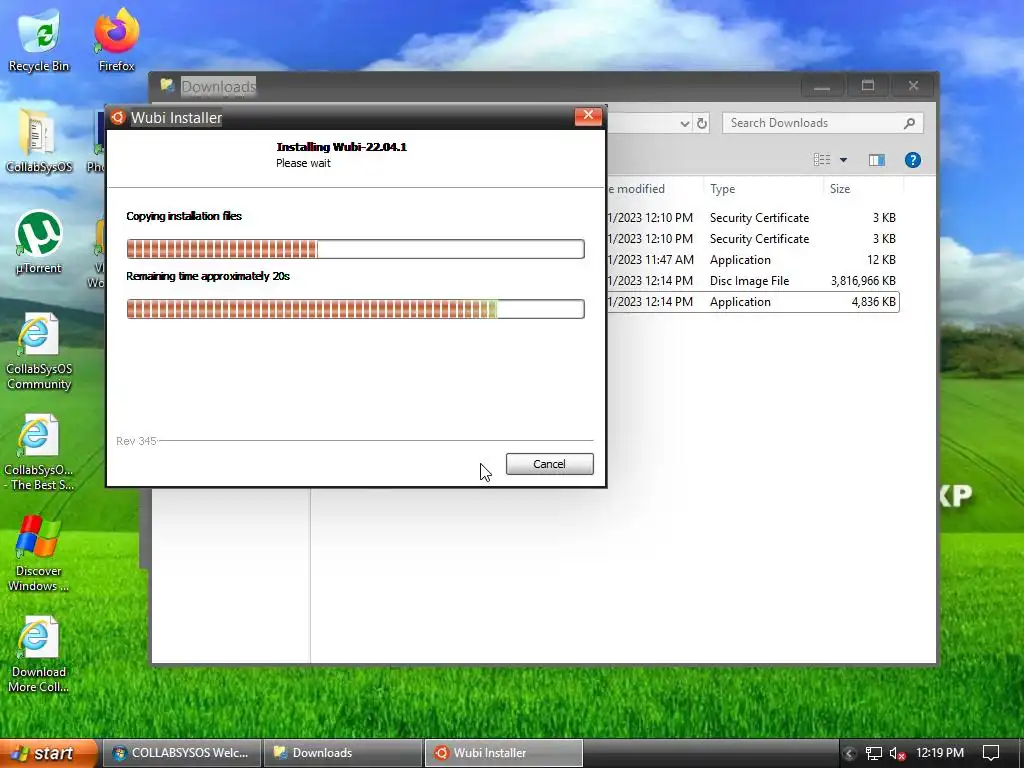
Task: Refresh the Downloads window address bar
Action: (x=702, y=123)
